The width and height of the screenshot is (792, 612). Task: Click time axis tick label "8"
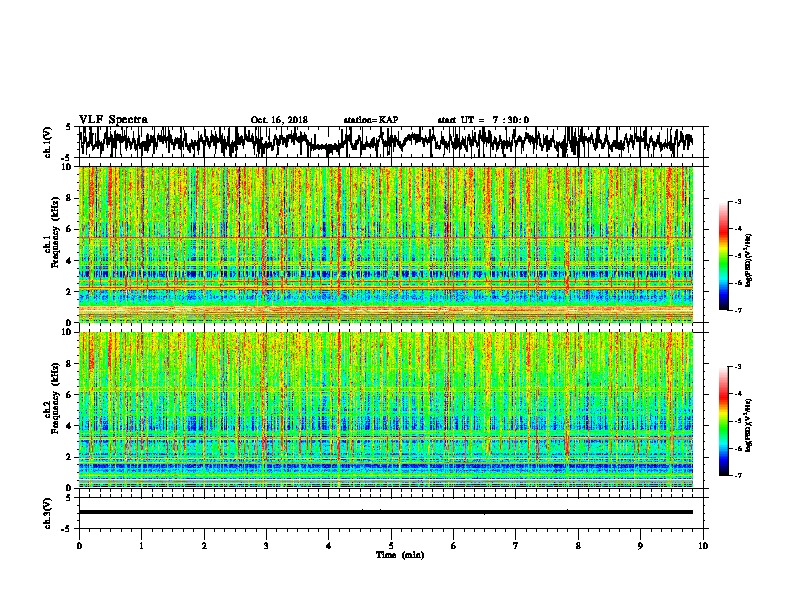578,546
